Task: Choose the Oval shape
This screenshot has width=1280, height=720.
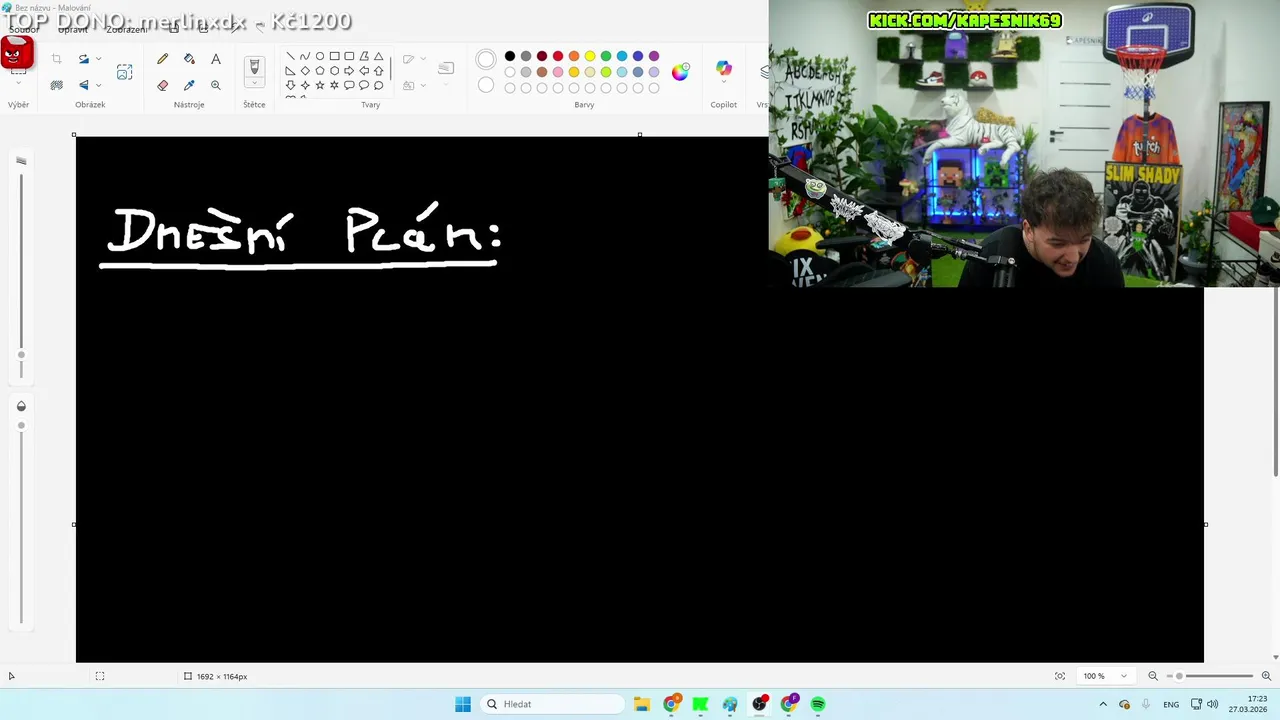Action: click(320, 56)
